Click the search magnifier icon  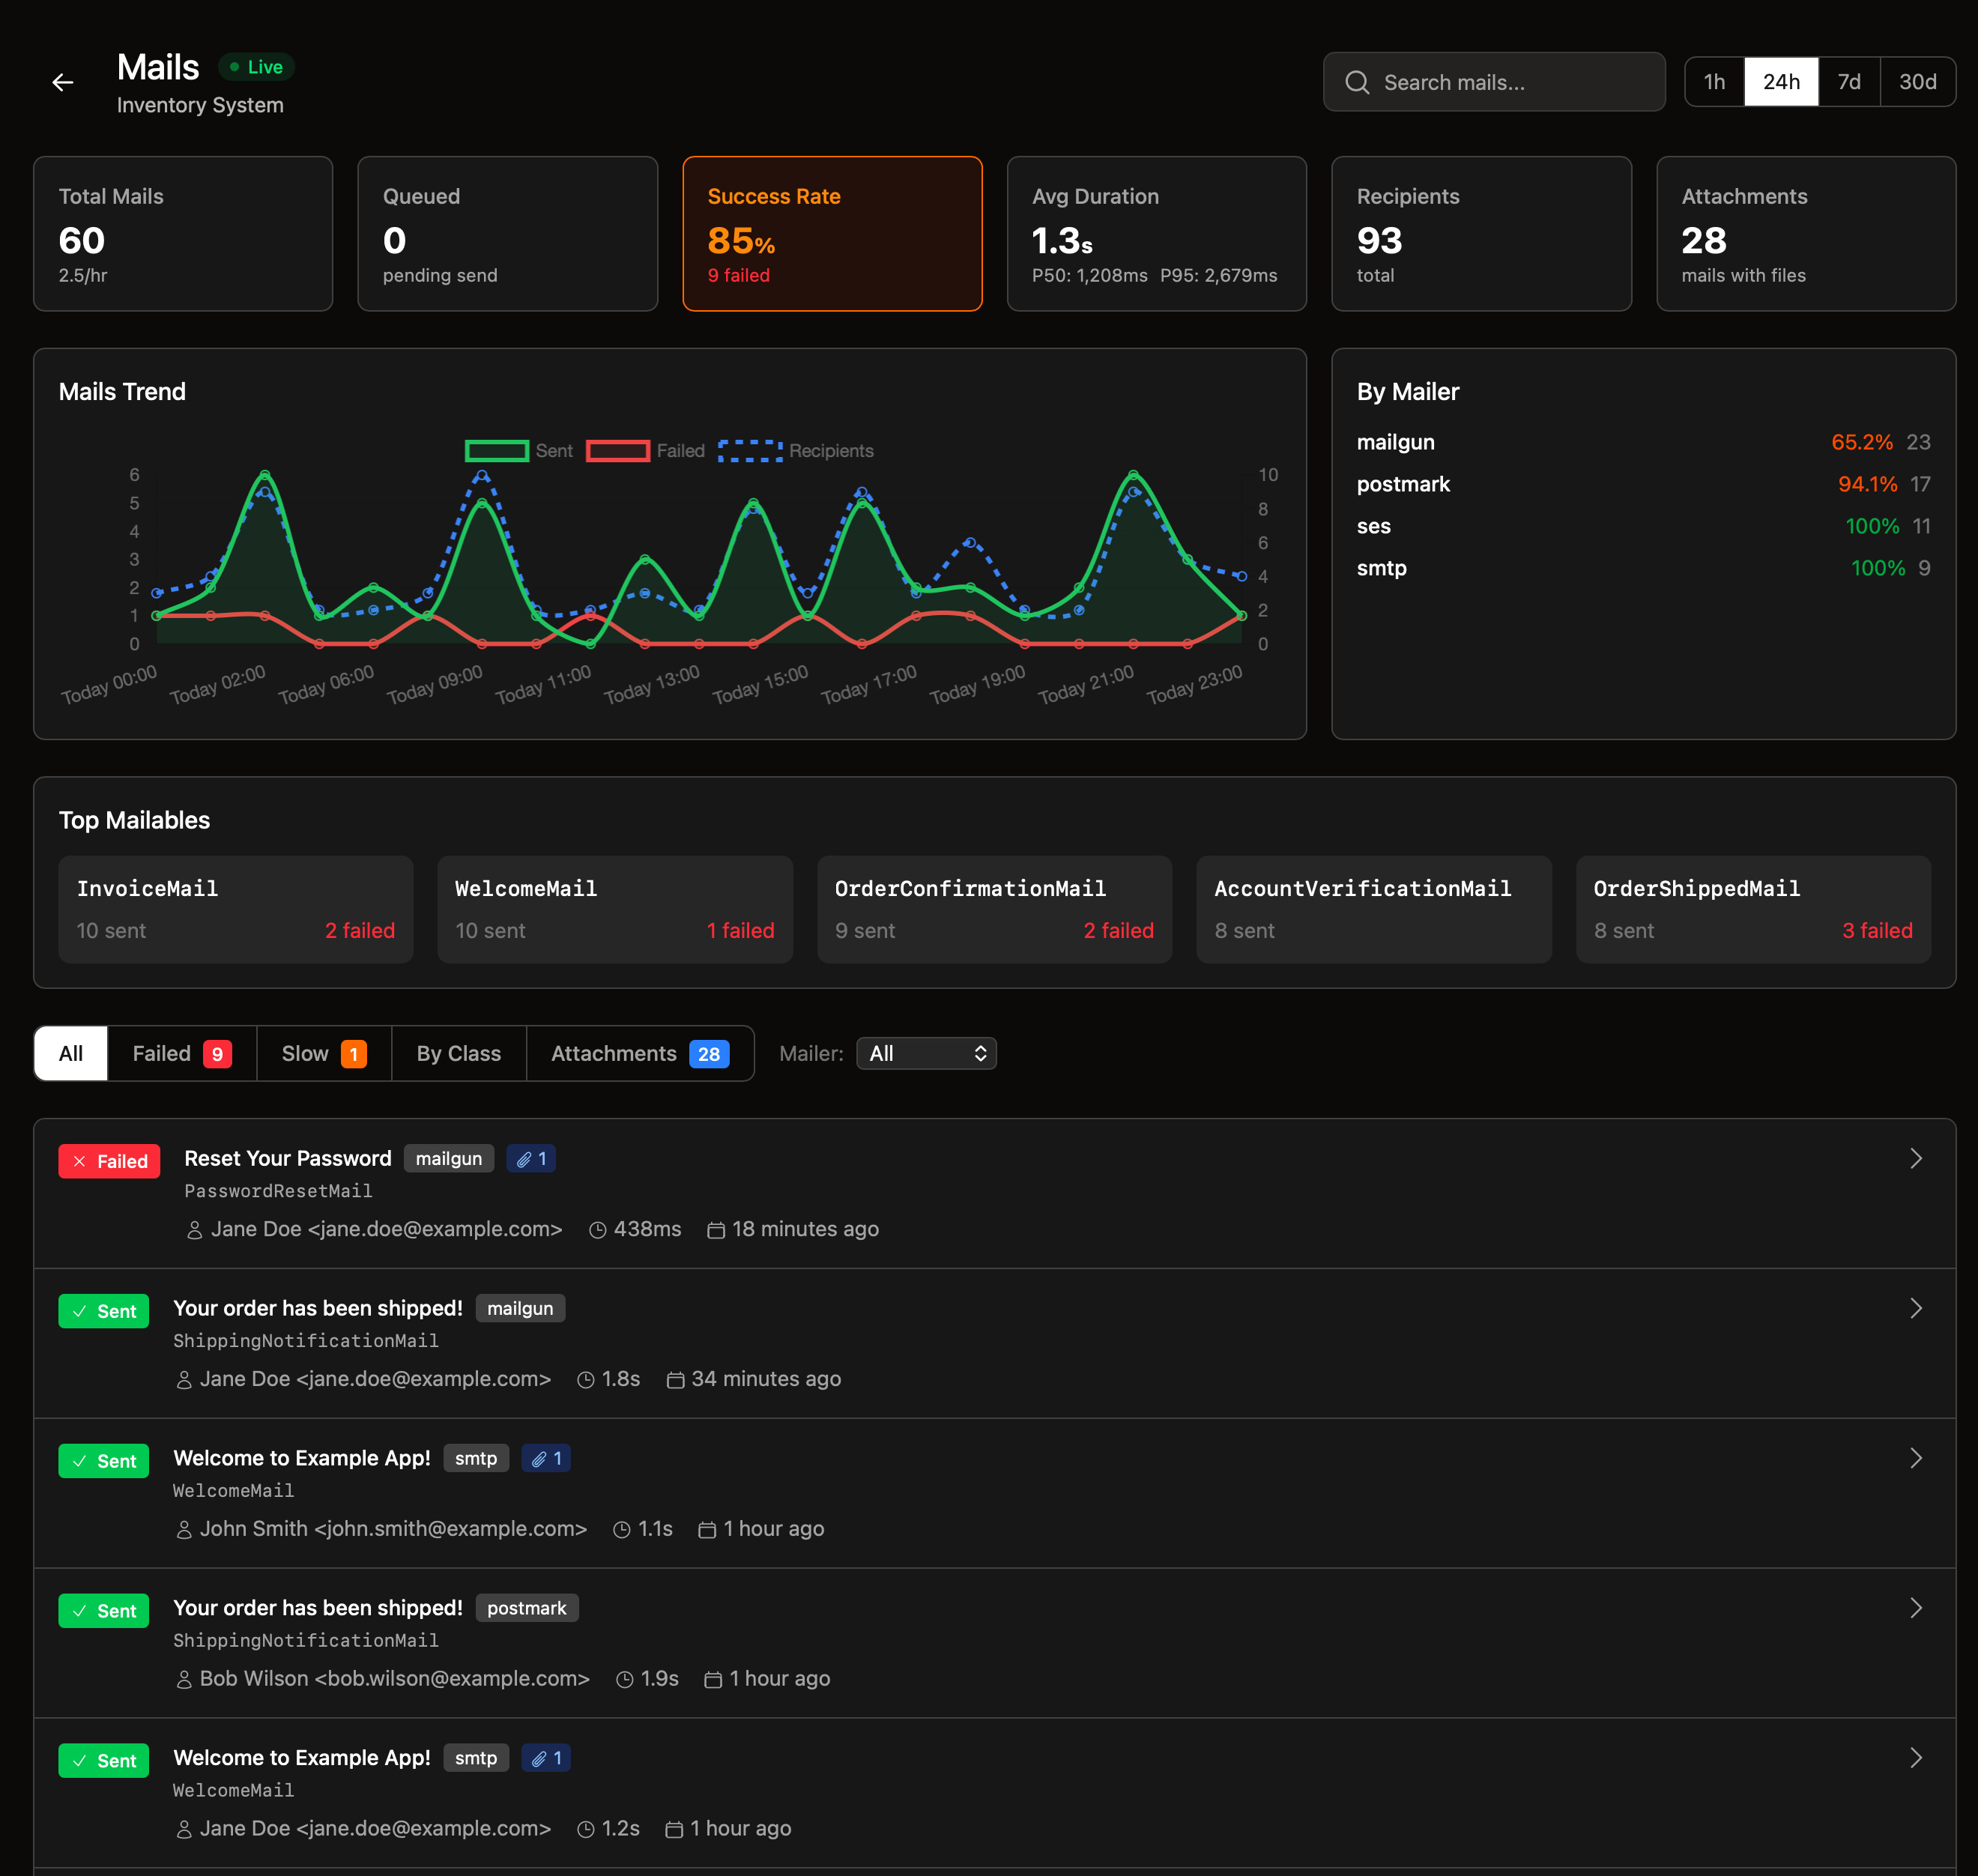(1356, 82)
